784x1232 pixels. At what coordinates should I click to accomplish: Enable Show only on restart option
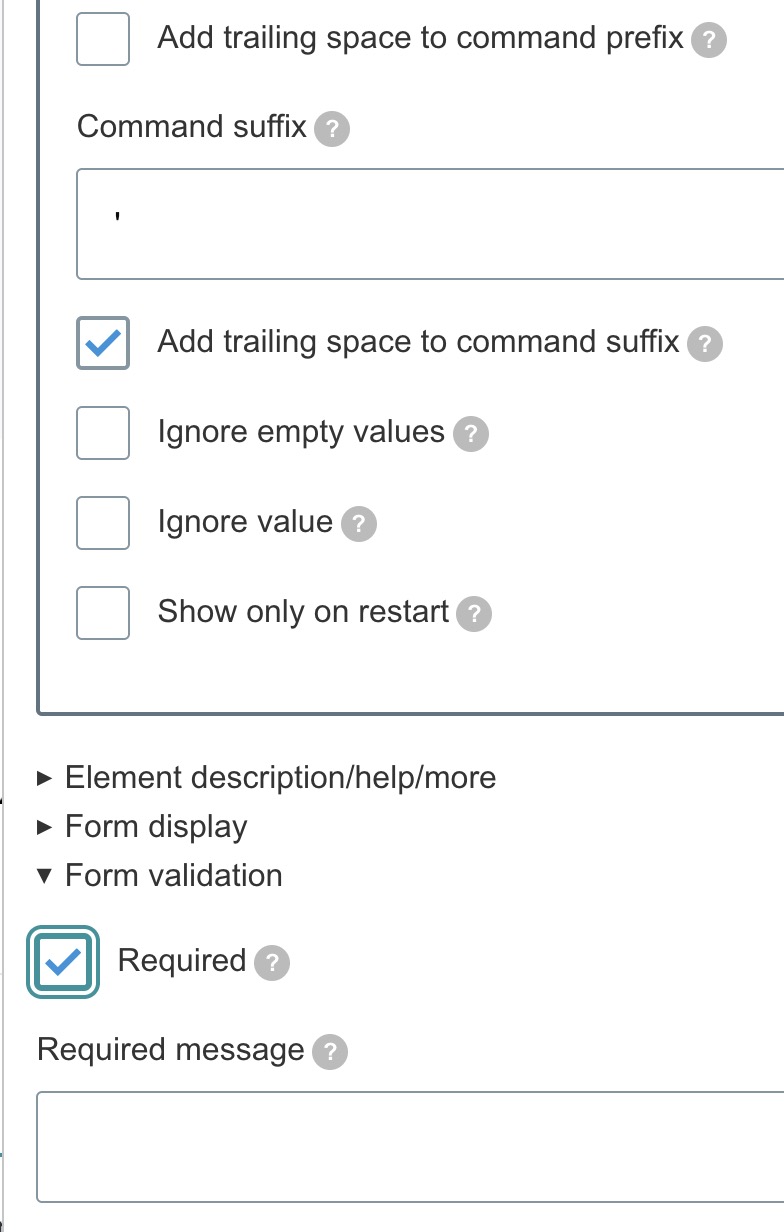pos(103,613)
